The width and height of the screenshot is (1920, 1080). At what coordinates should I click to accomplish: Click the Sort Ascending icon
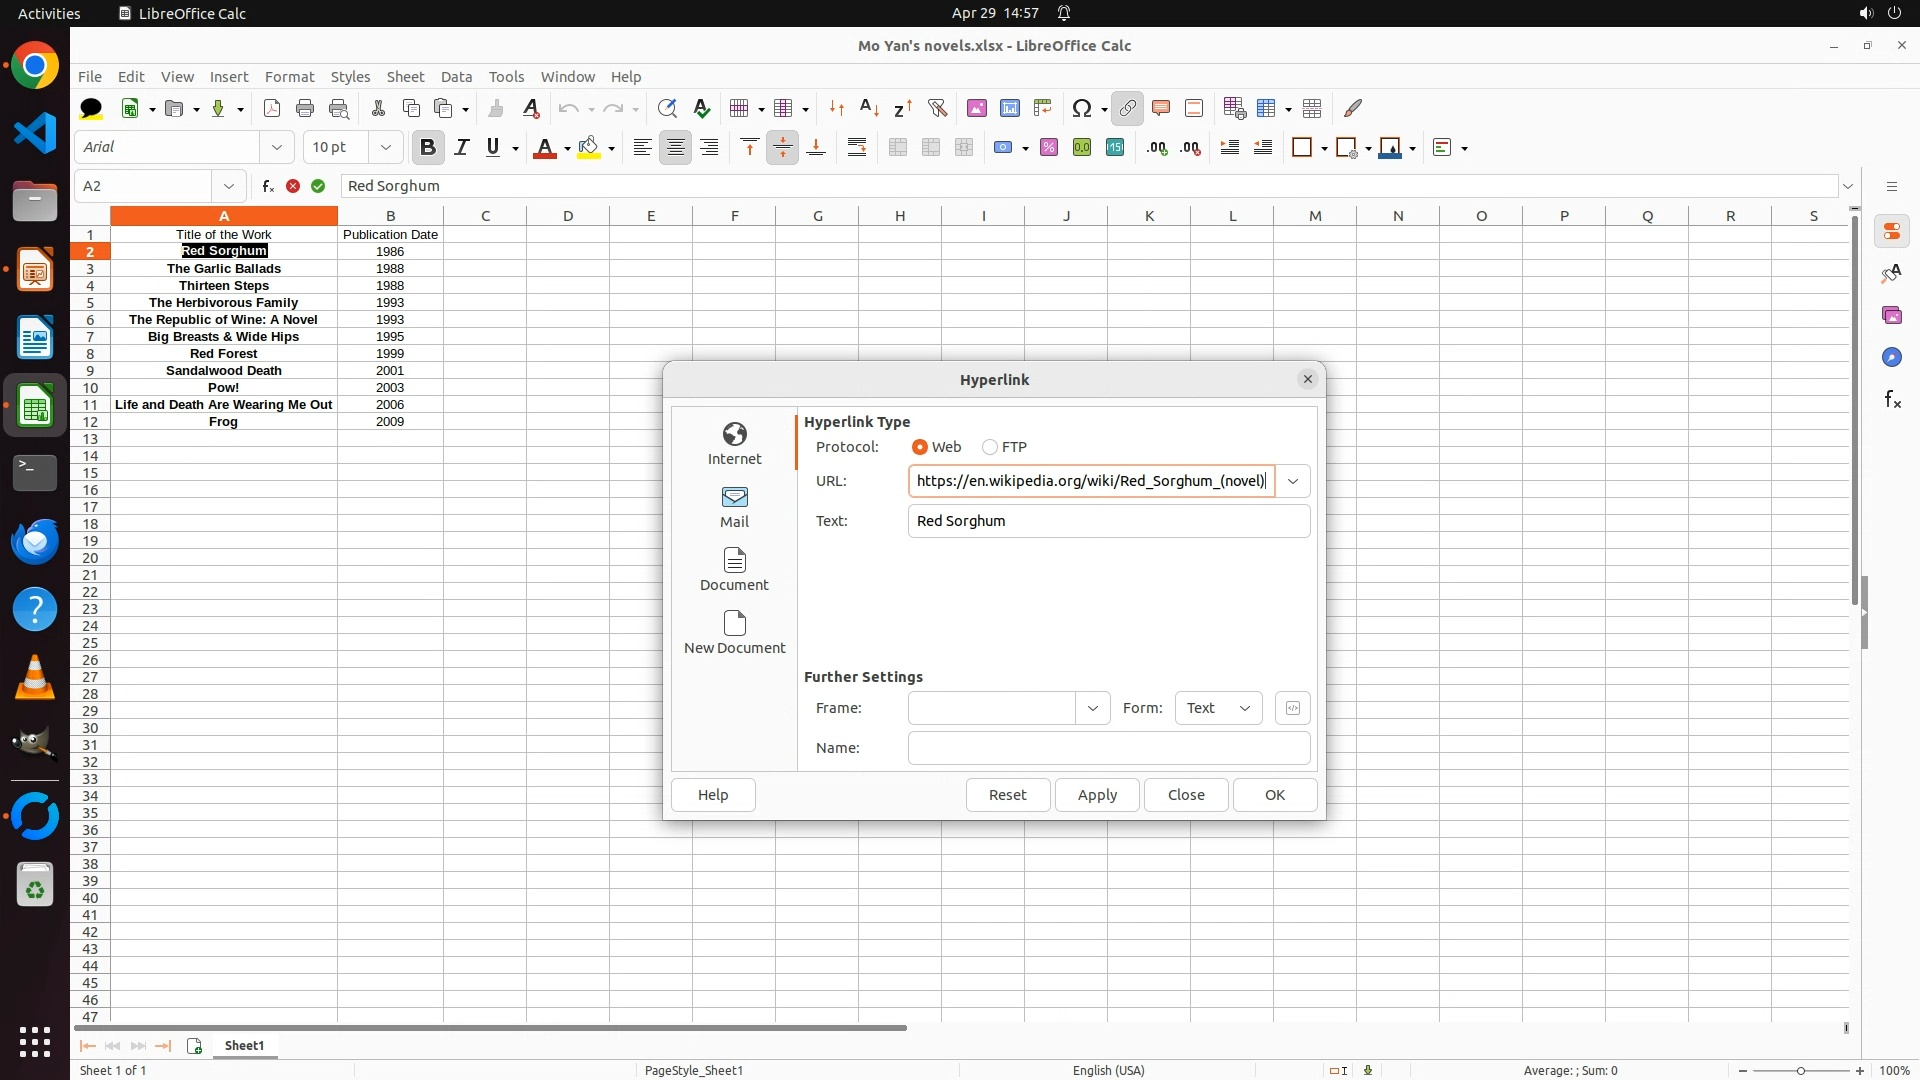pos(869,108)
